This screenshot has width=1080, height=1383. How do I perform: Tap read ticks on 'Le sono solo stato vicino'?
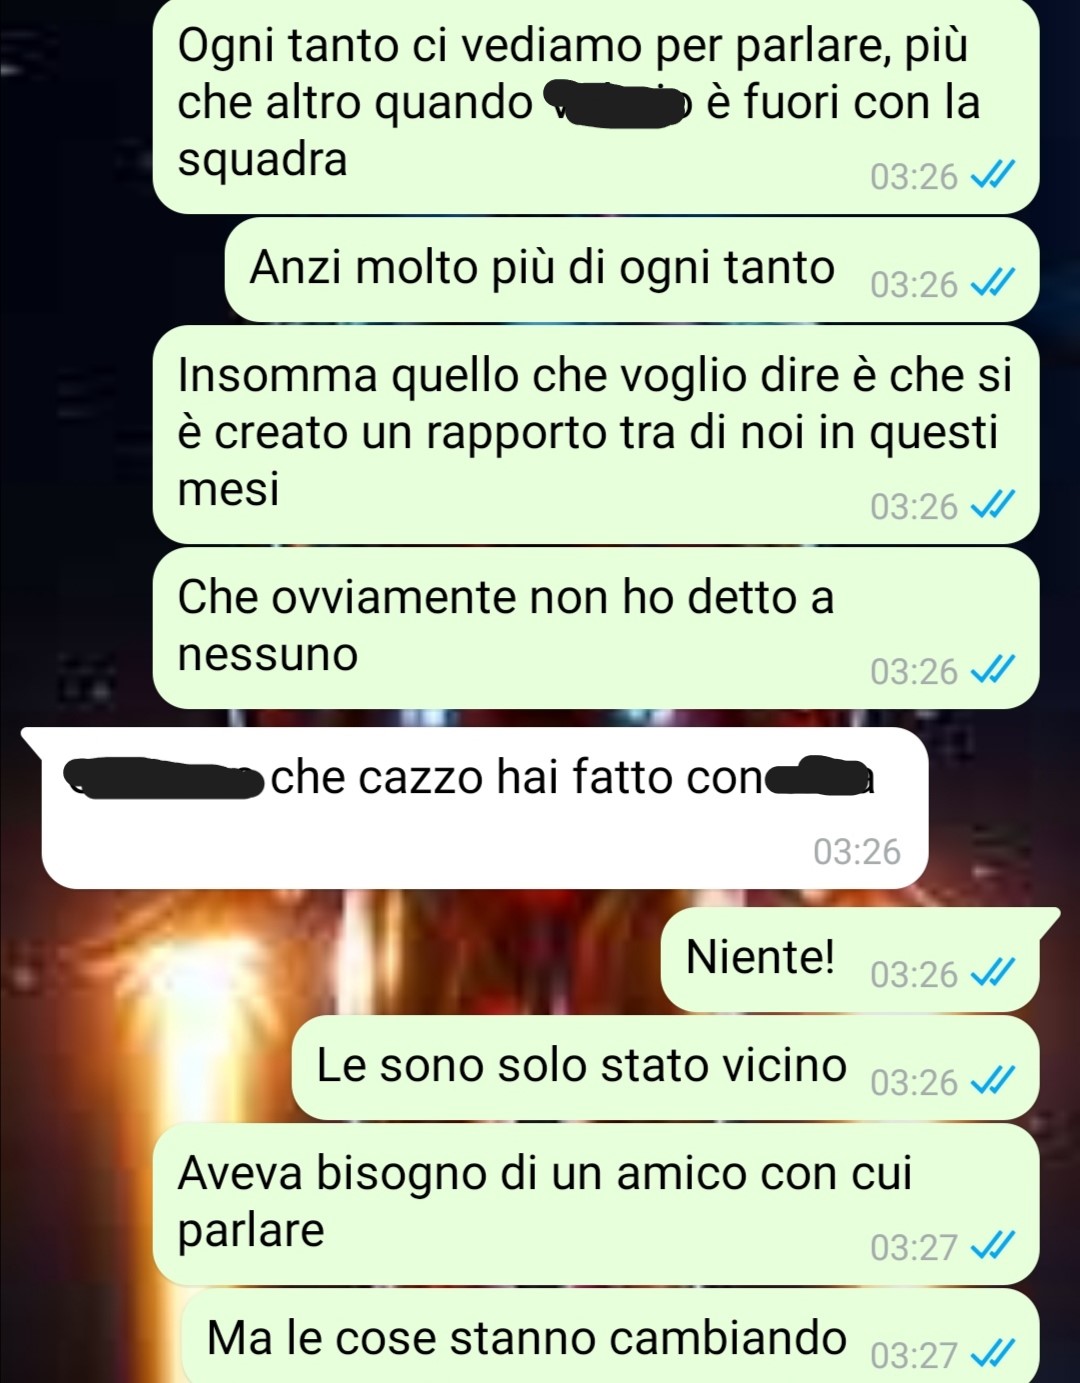[x=994, y=1081]
